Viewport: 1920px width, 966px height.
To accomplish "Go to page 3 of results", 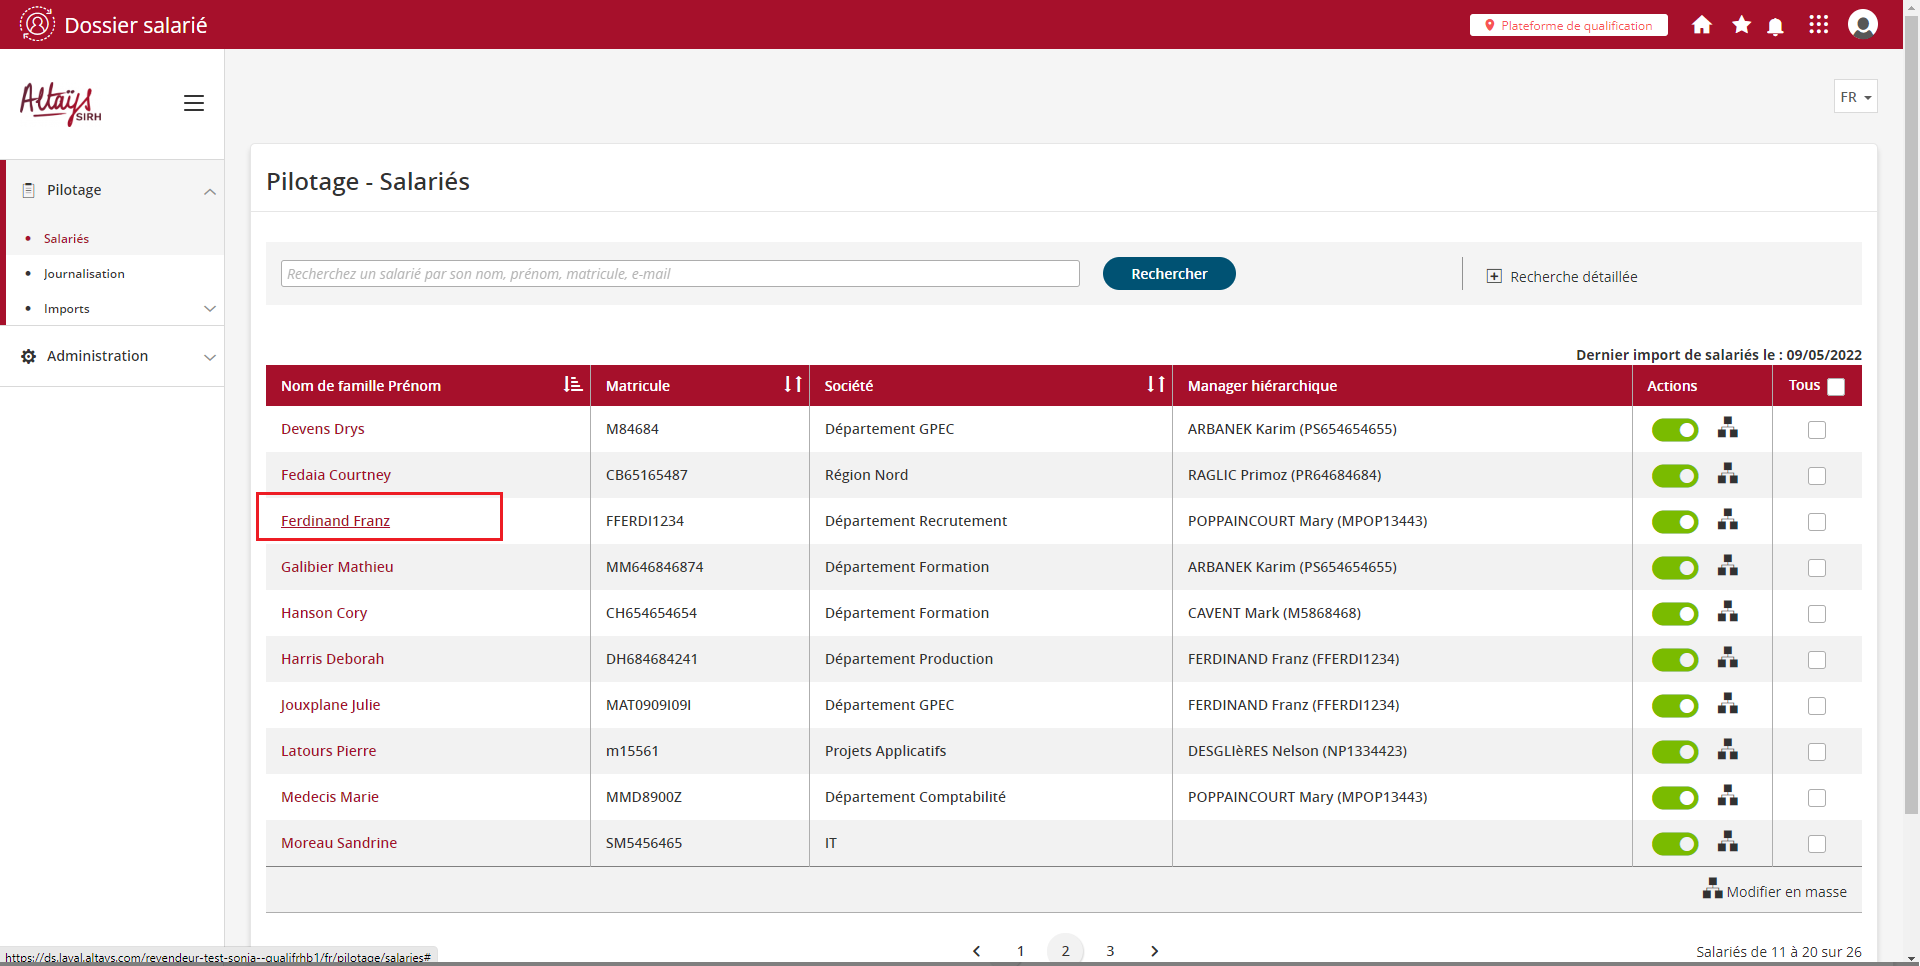I will (1110, 951).
